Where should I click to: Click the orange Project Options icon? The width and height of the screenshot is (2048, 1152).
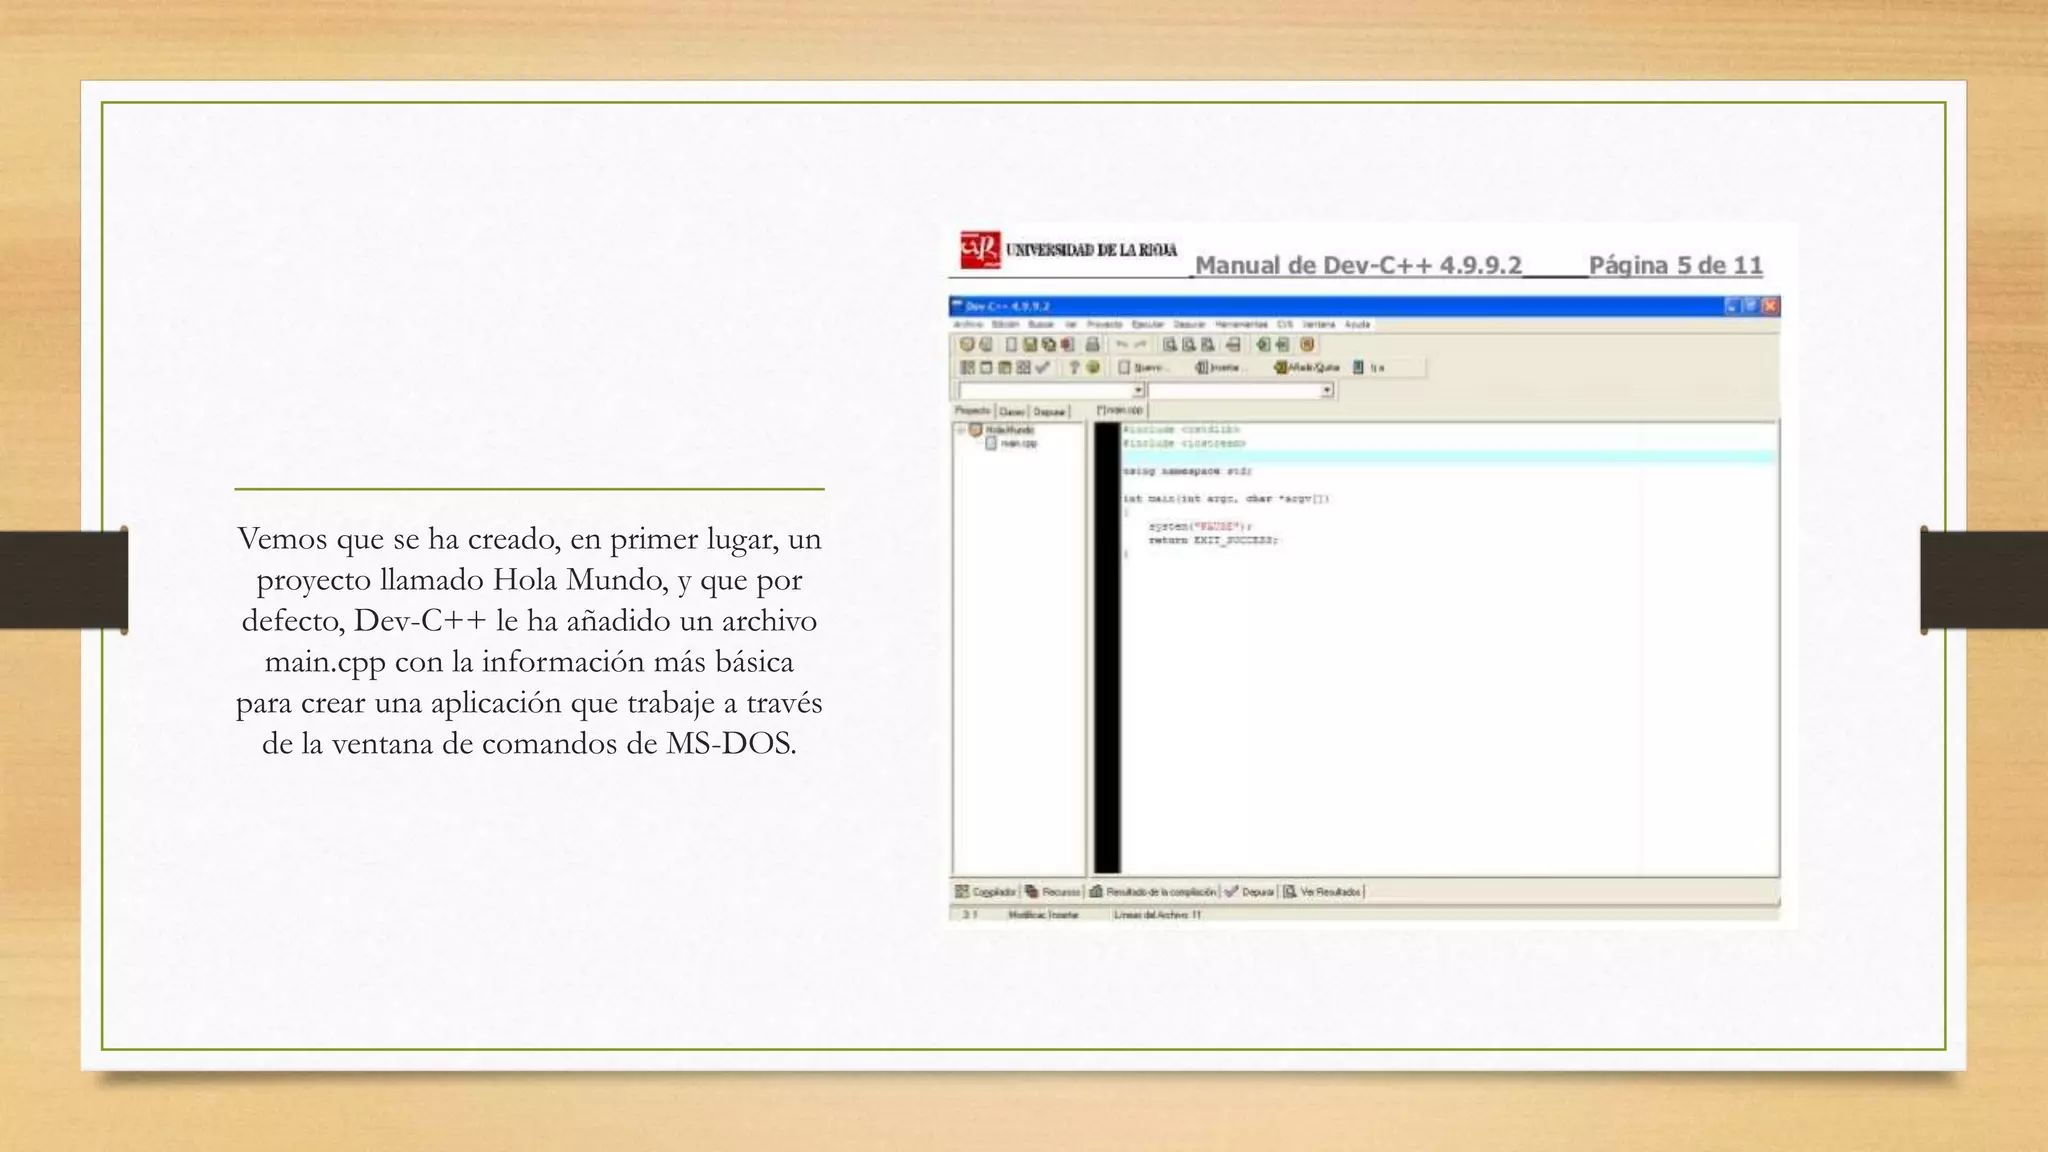click(1307, 344)
